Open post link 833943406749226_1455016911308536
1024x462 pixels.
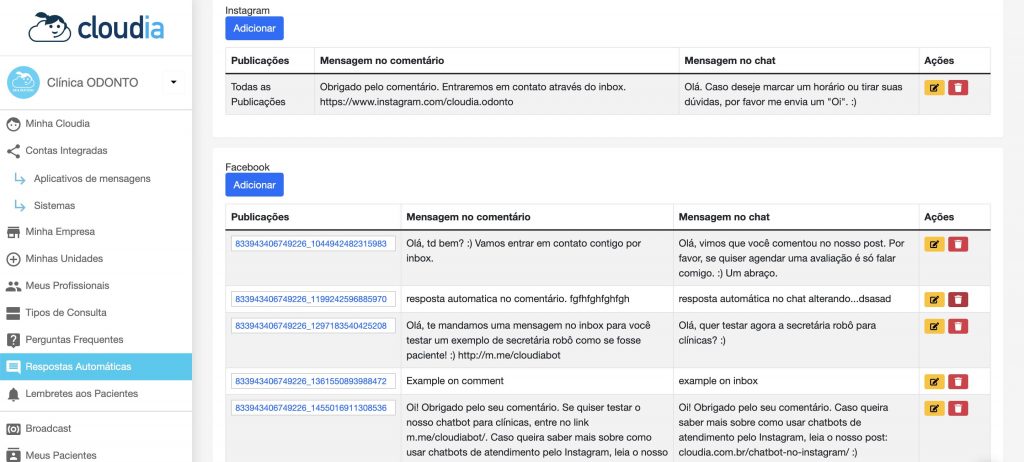click(x=311, y=408)
